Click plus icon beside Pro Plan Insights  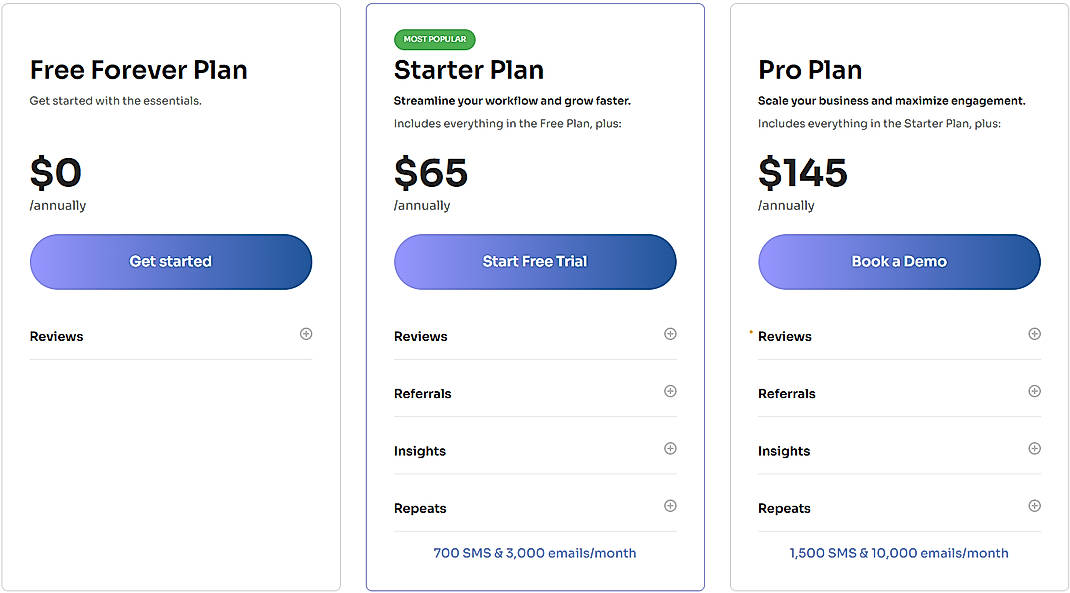coord(1034,448)
